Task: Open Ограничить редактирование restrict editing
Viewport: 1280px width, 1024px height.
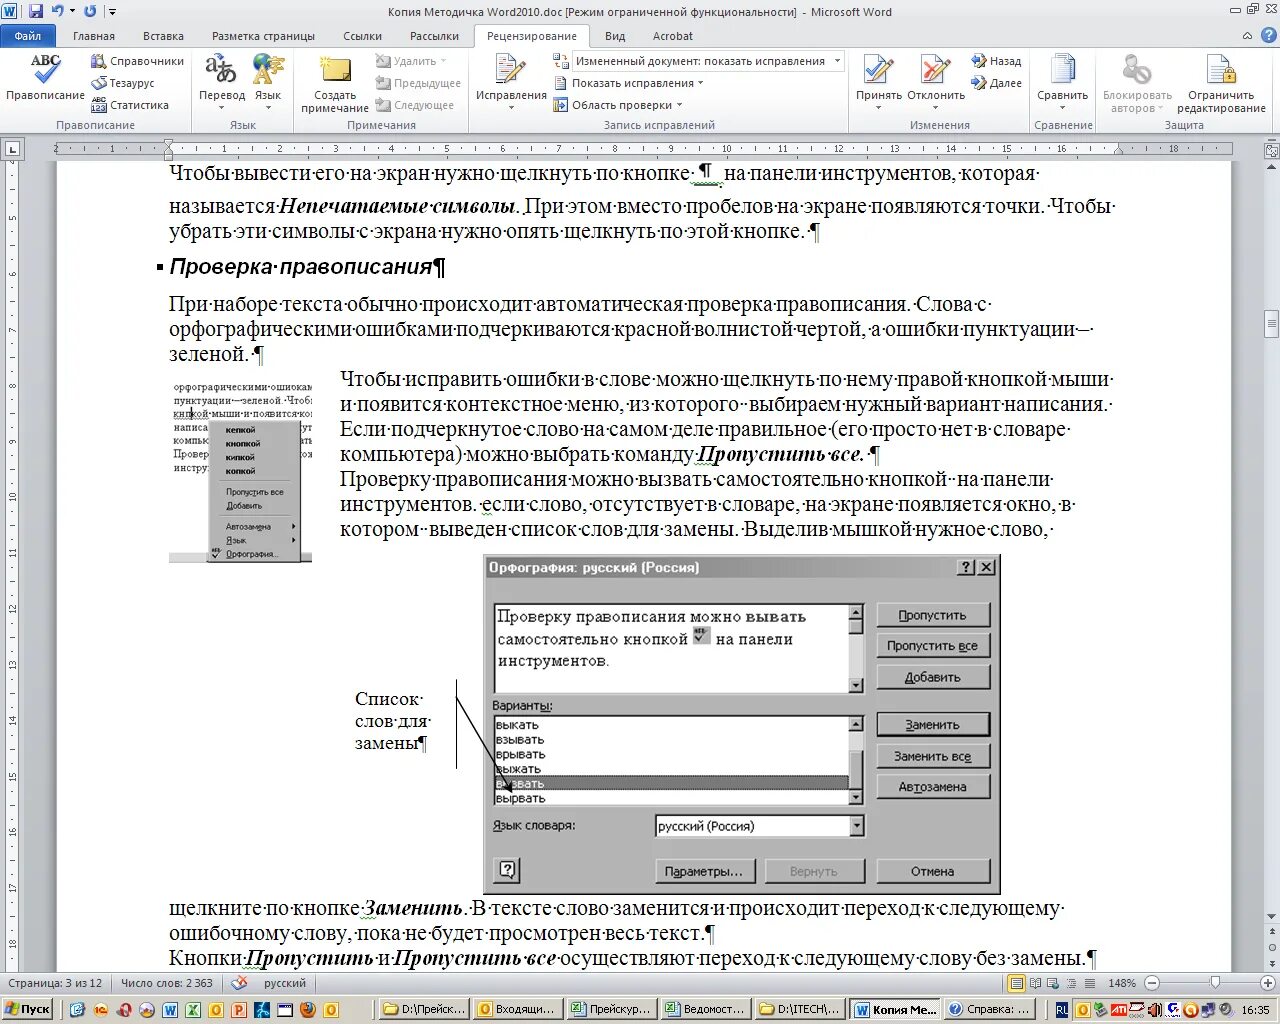Action: click(x=1221, y=84)
